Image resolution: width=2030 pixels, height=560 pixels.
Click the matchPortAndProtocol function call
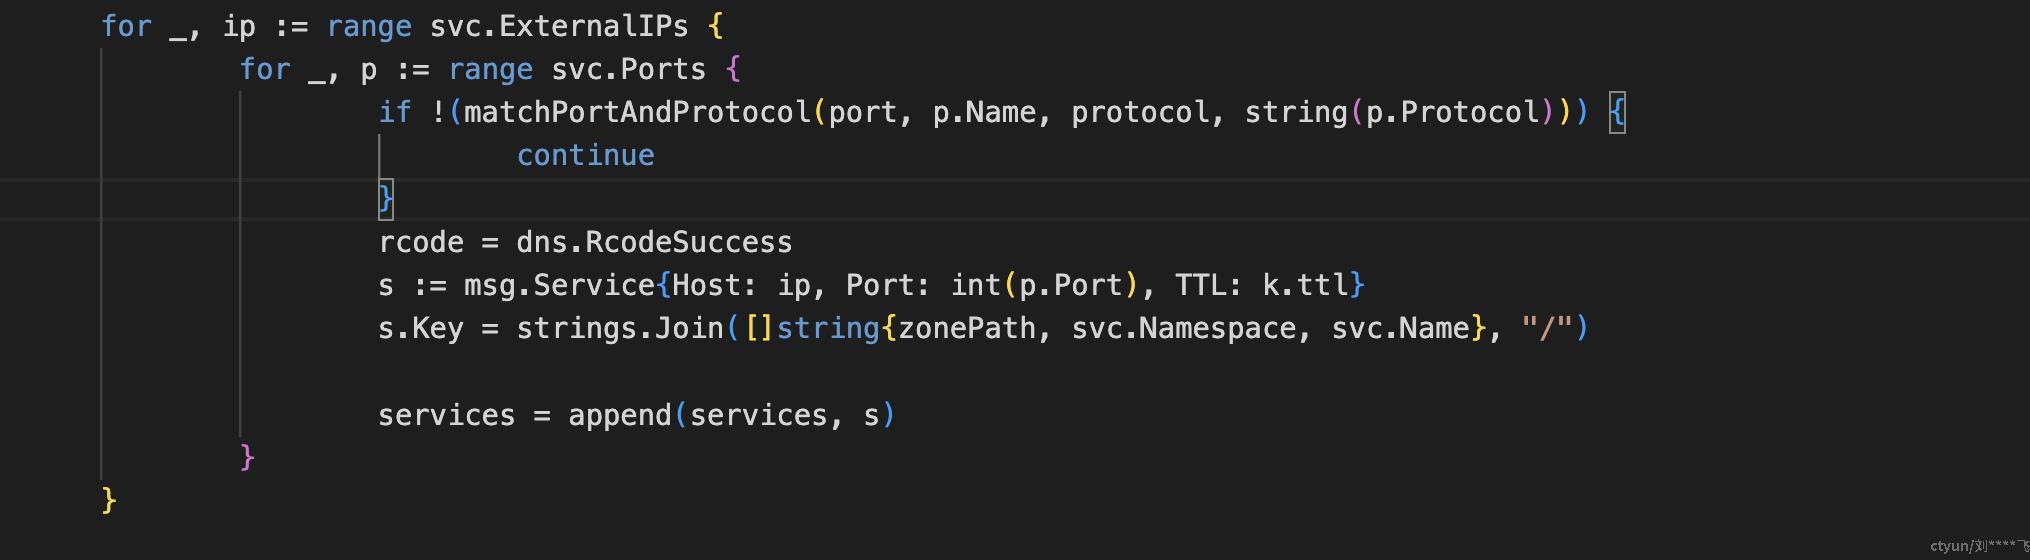[x=637, y=112]
